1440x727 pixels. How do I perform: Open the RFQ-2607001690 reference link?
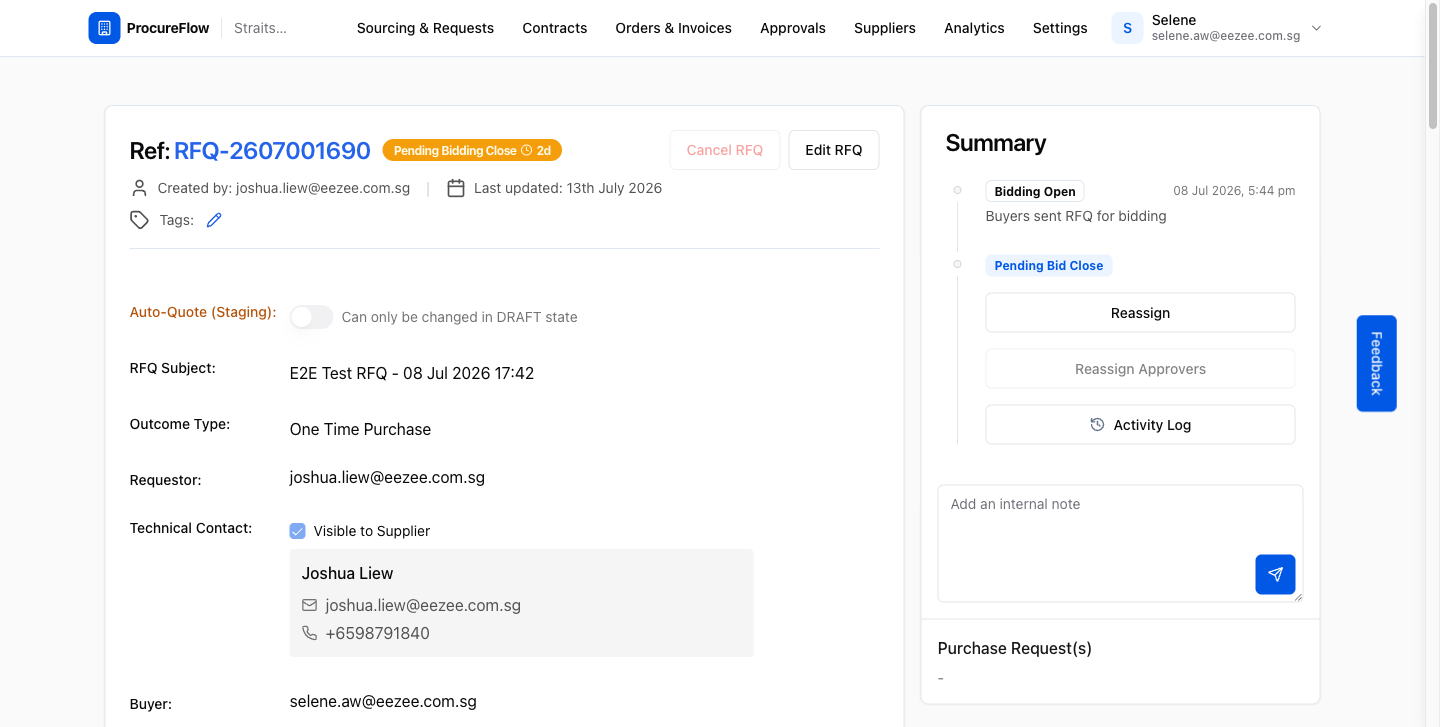pos(272,151)
